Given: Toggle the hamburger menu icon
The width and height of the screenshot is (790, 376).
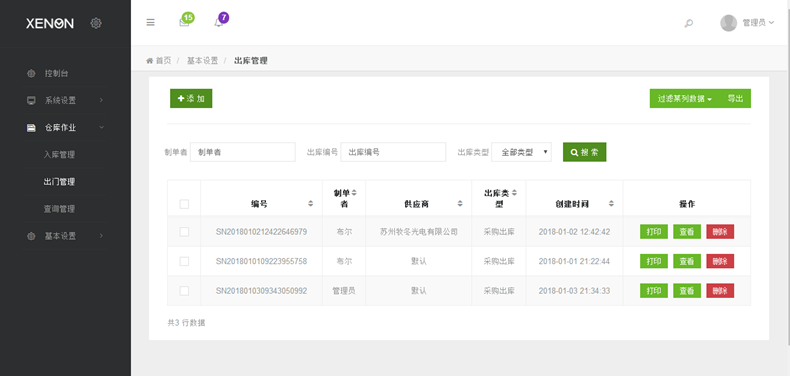Looking at the screenshot, I should [x=150, y=23].
